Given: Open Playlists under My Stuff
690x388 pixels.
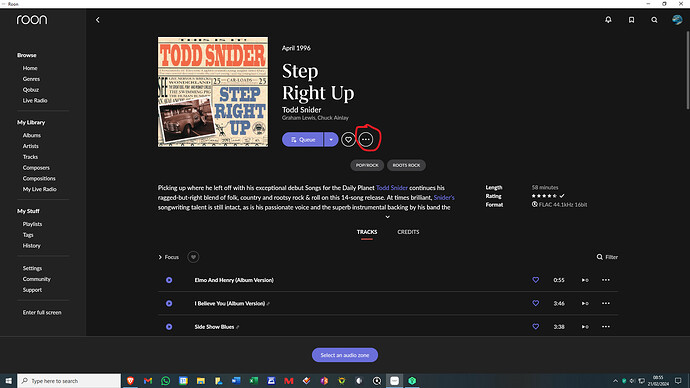Looking at the screenshot, I should coord(33,224).
